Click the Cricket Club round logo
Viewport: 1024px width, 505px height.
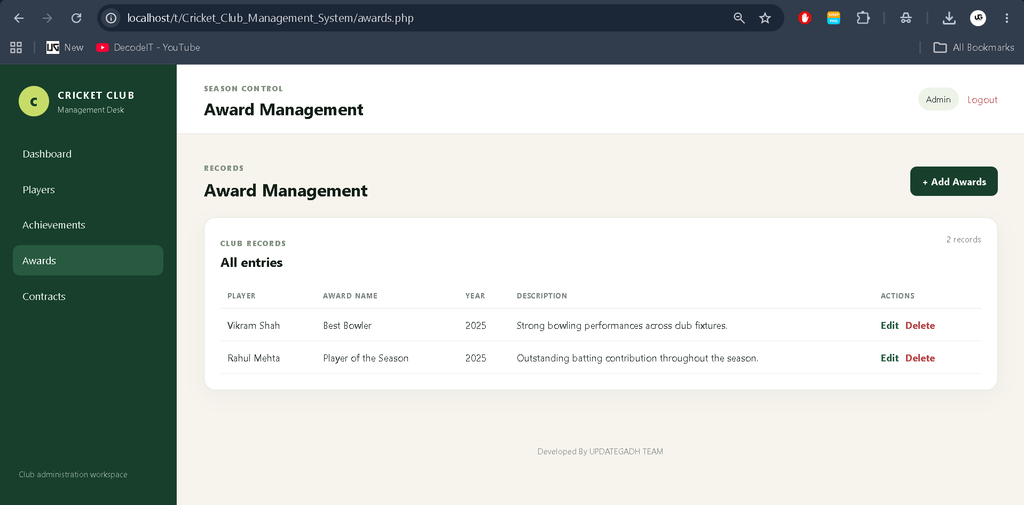coord(34,101)
